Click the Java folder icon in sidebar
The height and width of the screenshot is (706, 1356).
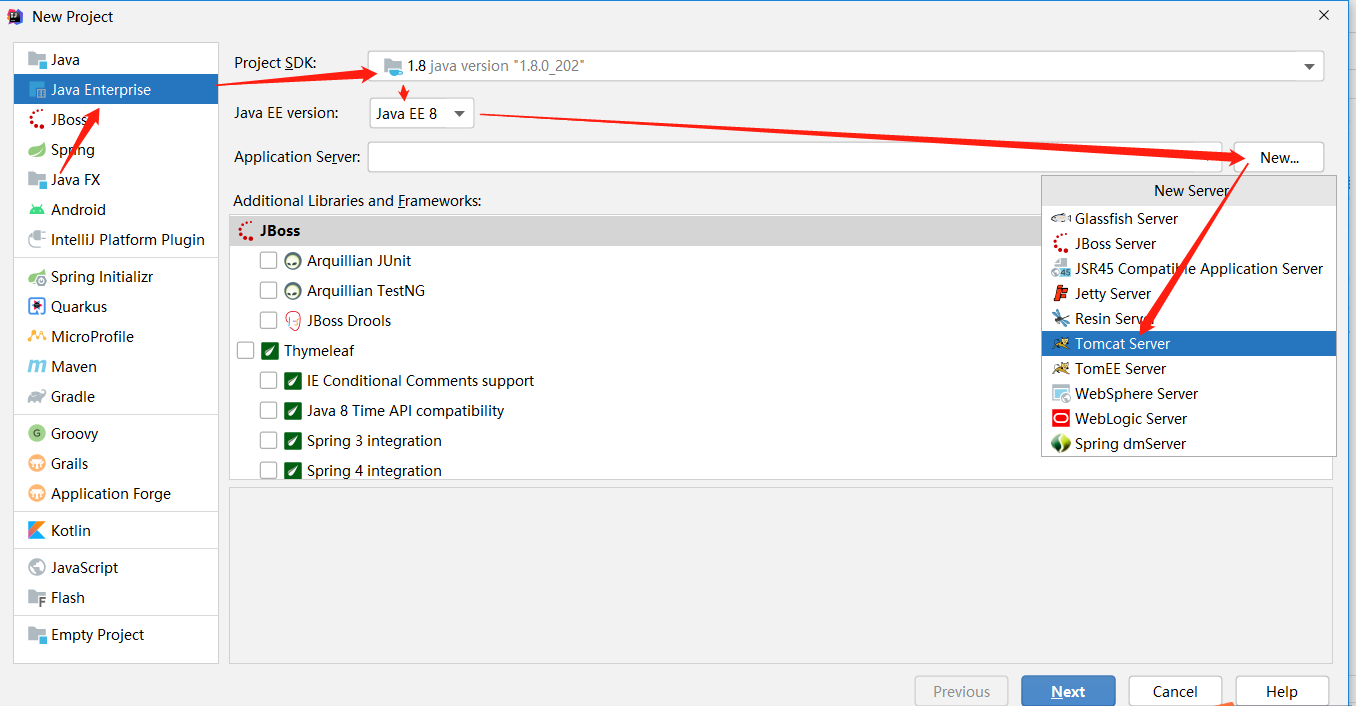pyautogui.click(x=37, y=60)
